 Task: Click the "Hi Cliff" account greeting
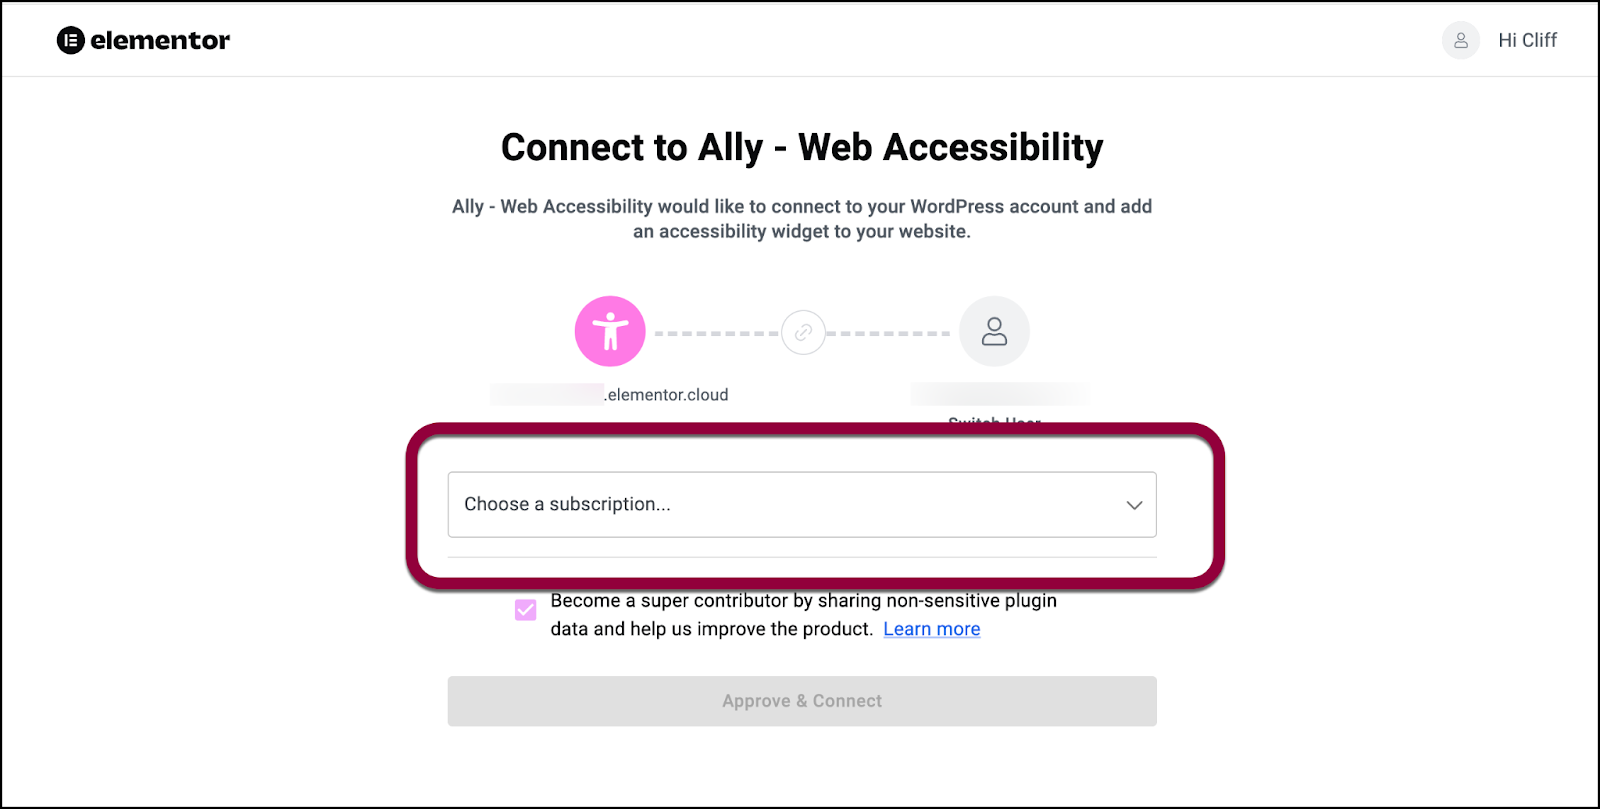coord(1527,41)
